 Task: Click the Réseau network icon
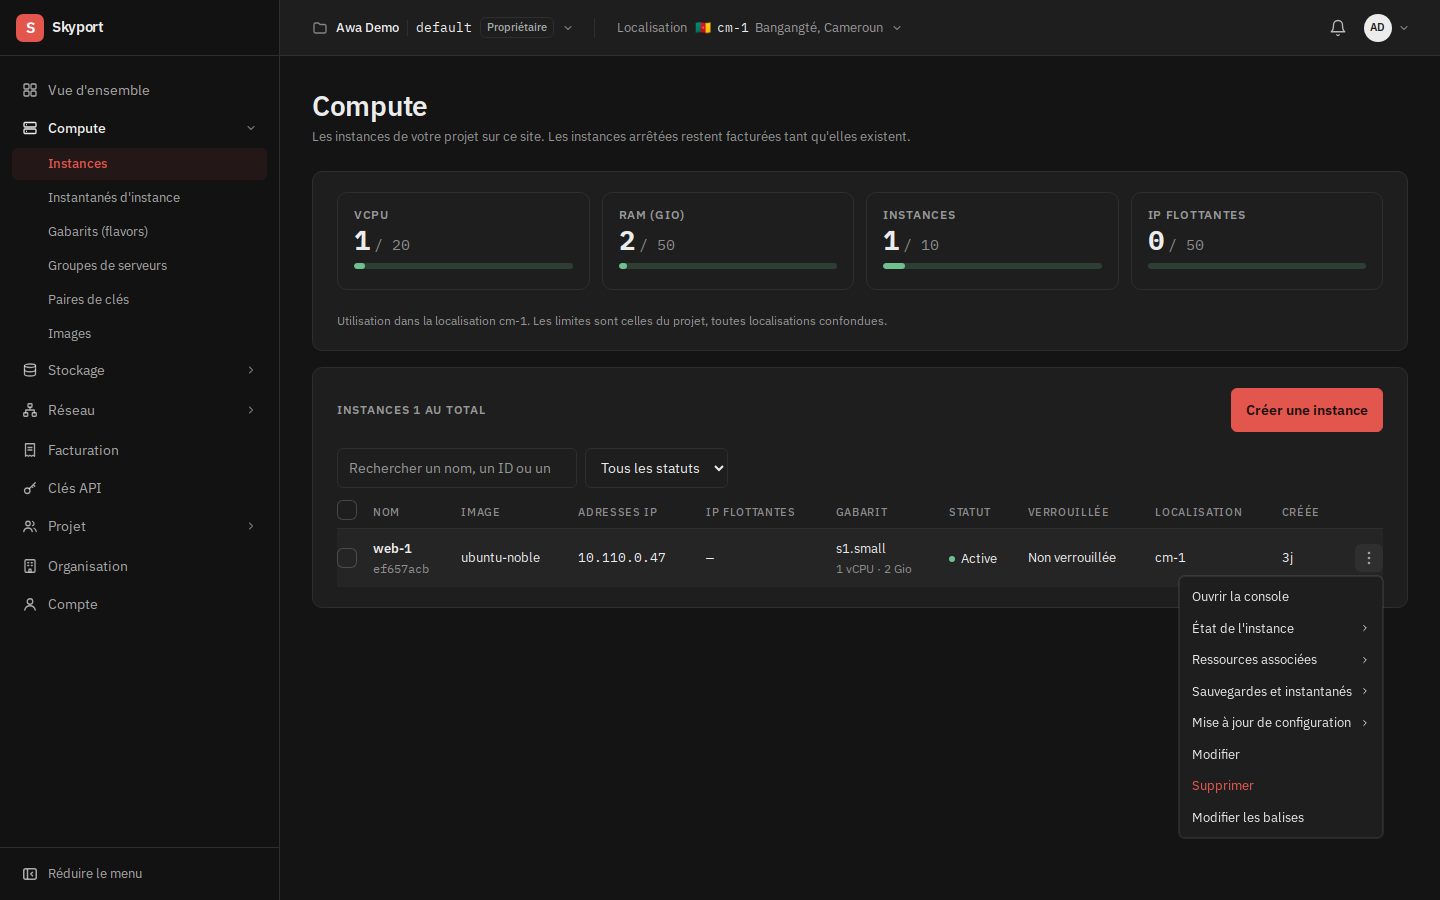pos(30,410)
